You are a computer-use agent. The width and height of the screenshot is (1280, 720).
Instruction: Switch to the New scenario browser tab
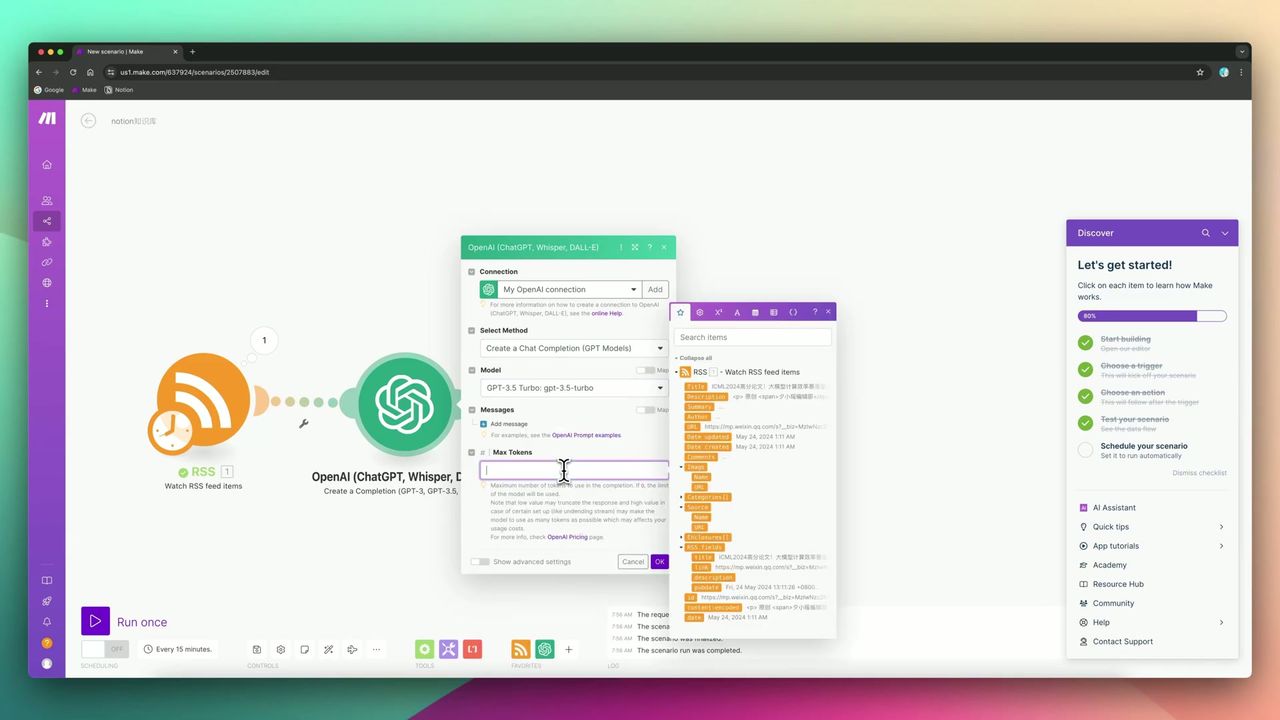(x=115, y=51)
